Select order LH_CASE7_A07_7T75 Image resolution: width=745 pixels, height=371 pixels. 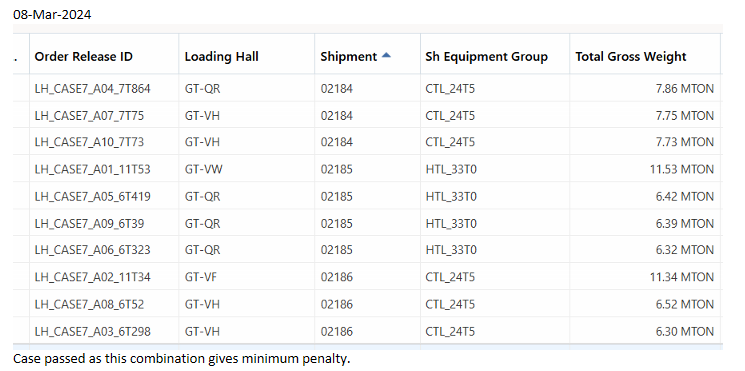pyautogui.click(x=89, y=115)
